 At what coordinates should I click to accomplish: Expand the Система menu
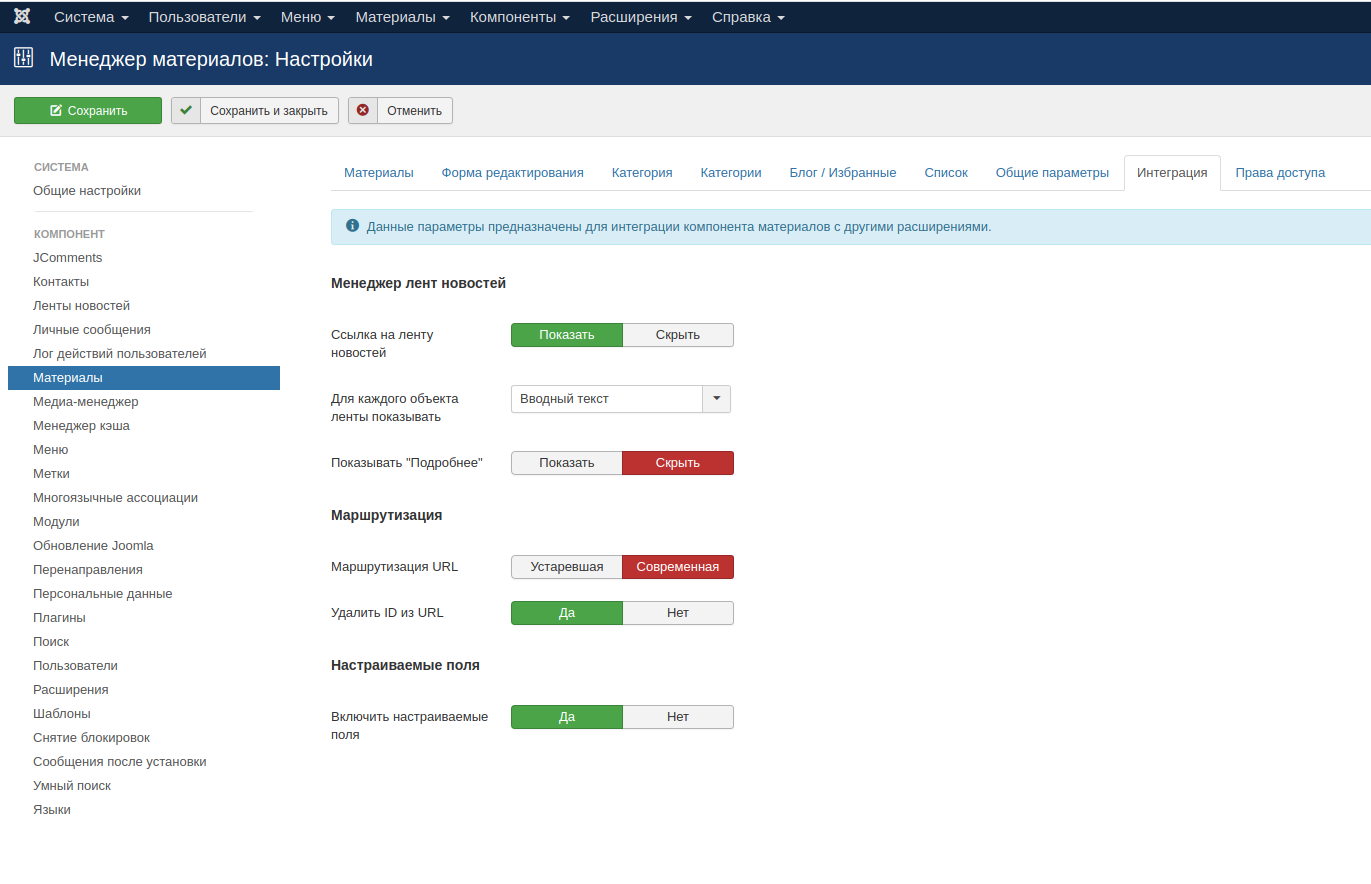click(x=91, y=17)
